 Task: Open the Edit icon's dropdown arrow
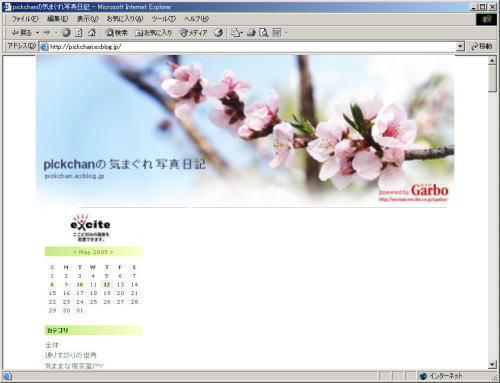286,33
